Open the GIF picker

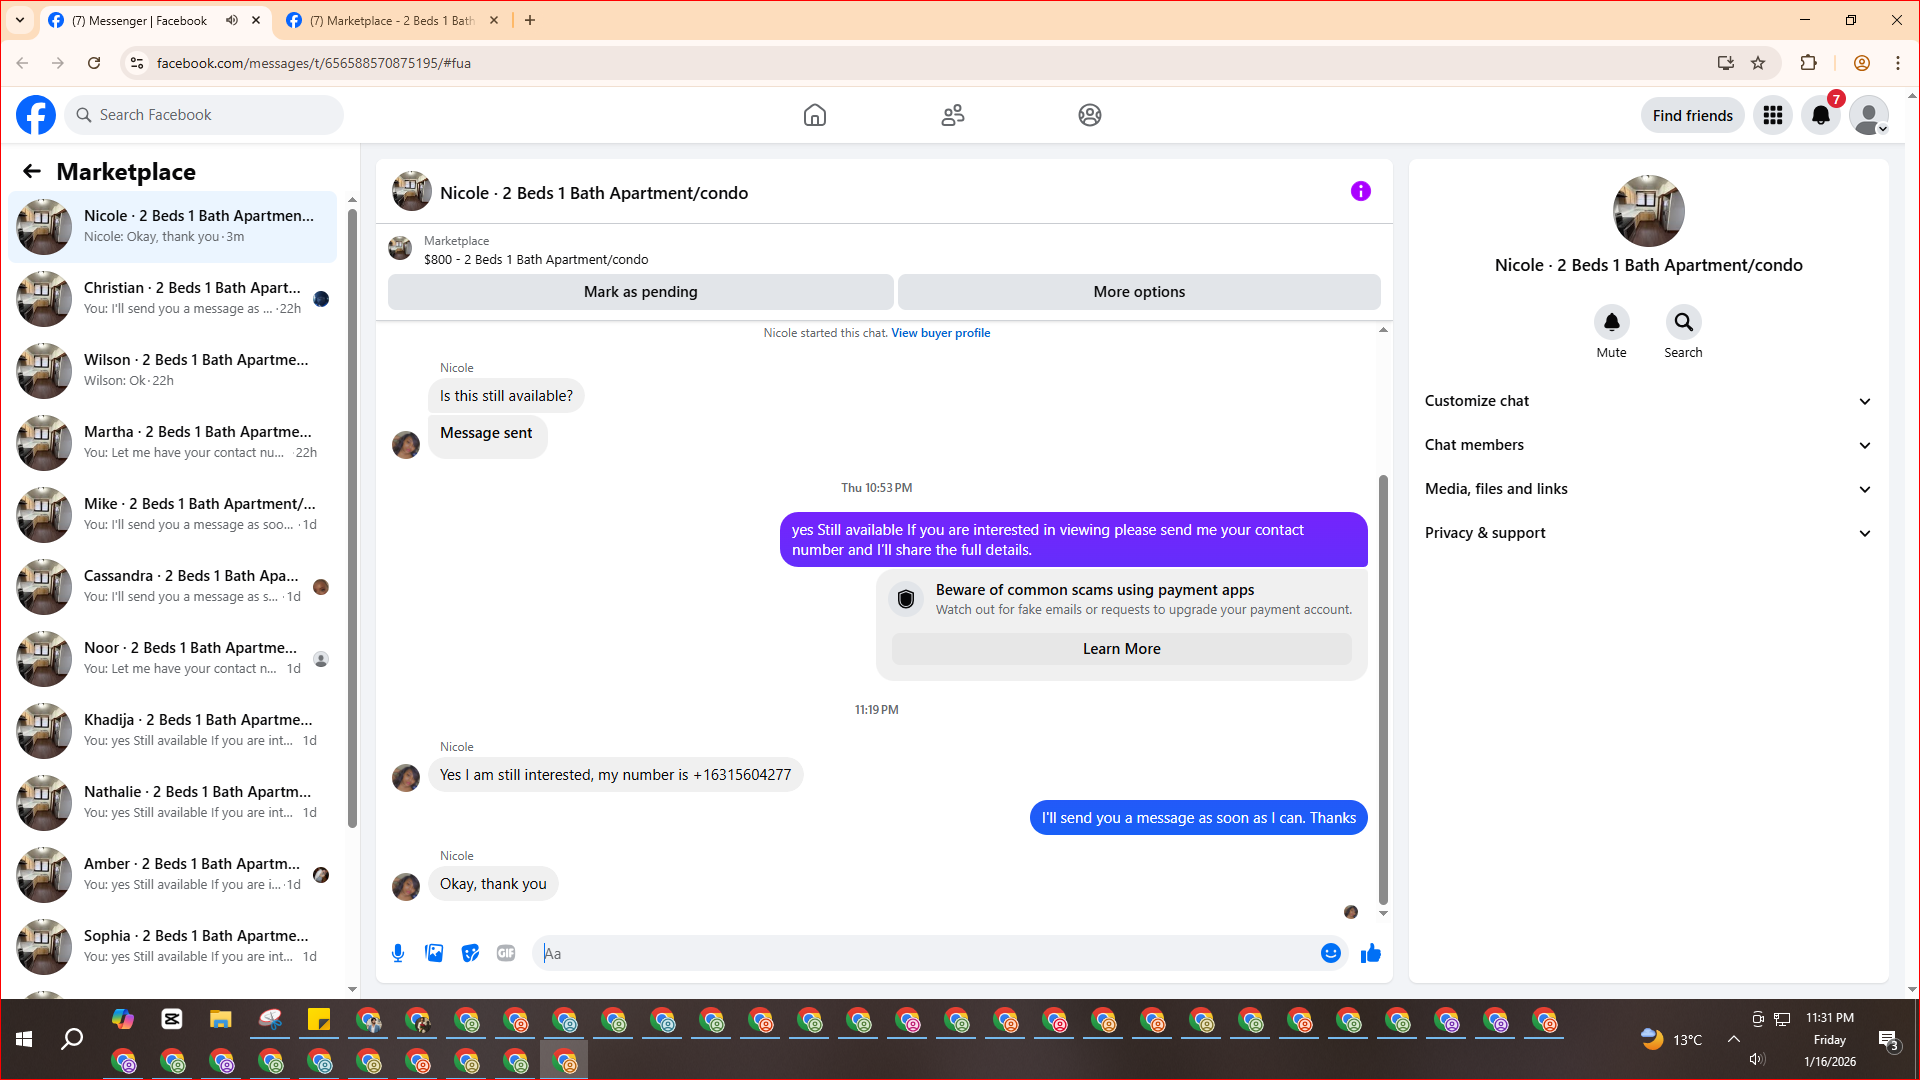(x=506, y=953)
